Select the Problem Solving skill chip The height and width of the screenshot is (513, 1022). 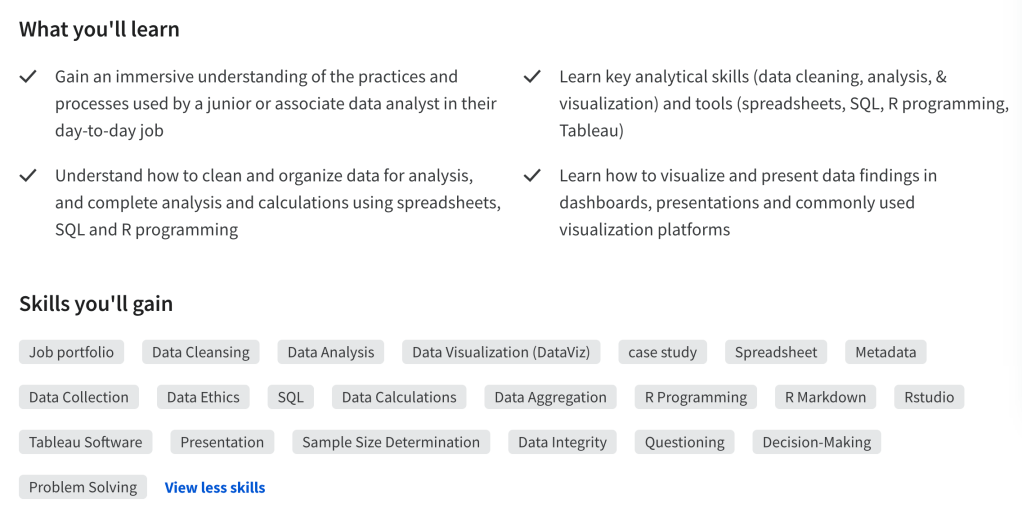coord(83,488)
